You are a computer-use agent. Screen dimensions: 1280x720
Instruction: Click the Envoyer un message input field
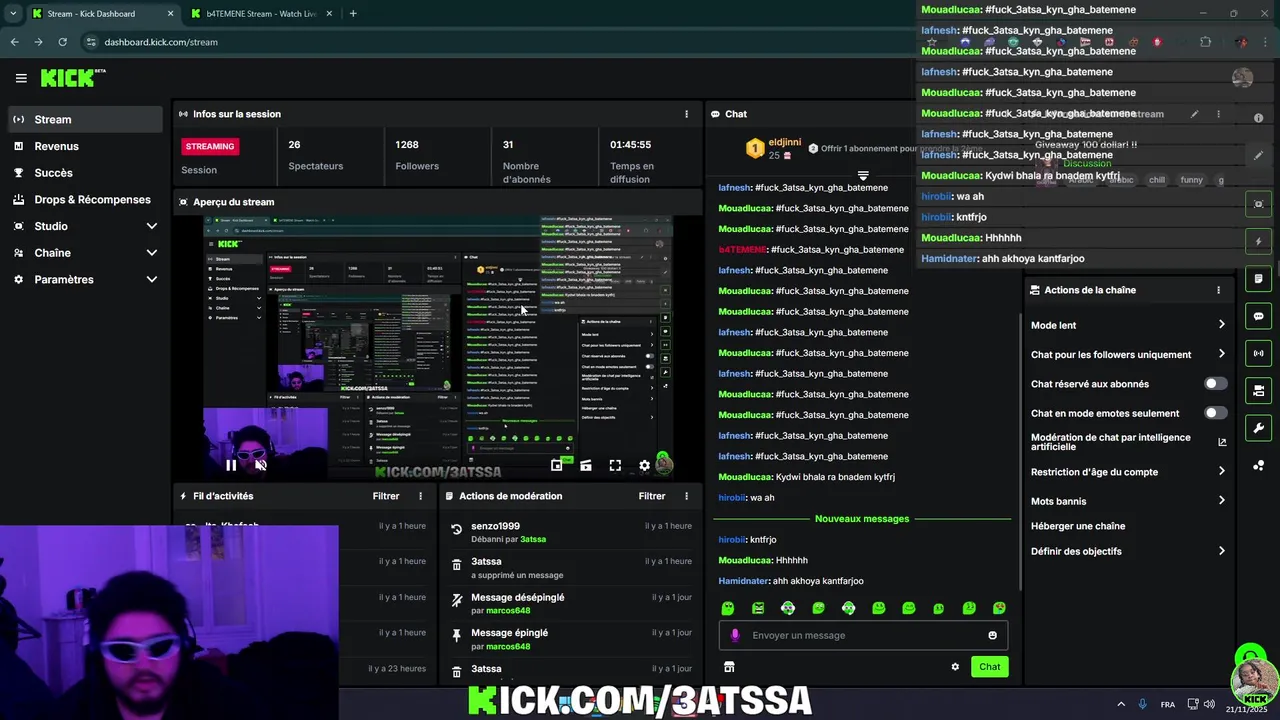(863, 635)
